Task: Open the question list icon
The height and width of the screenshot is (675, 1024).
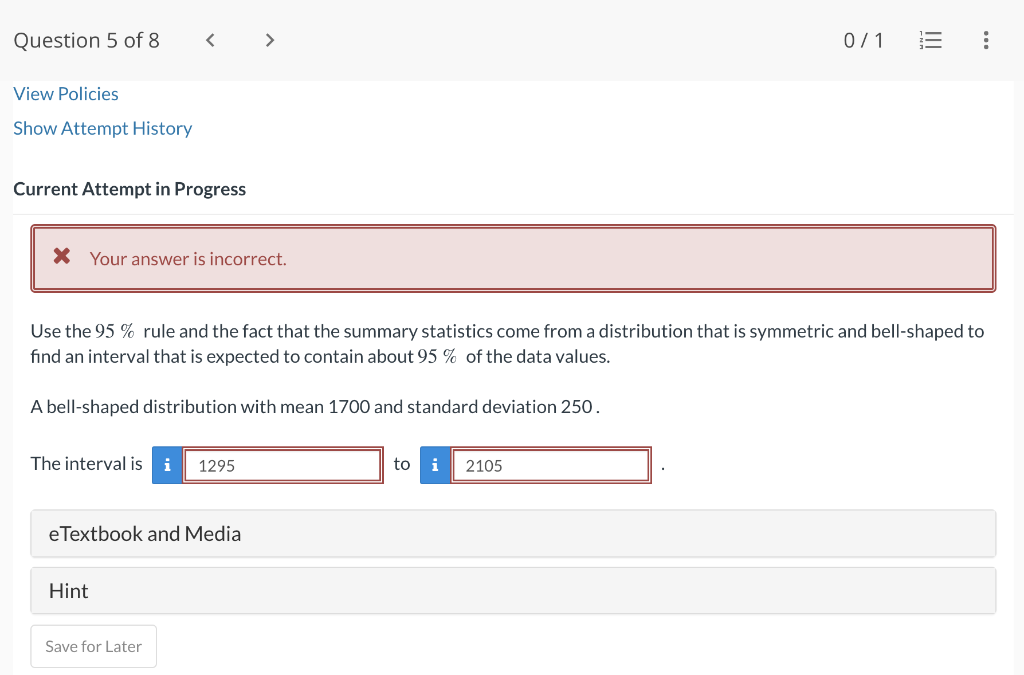Action: click(931, 40)
